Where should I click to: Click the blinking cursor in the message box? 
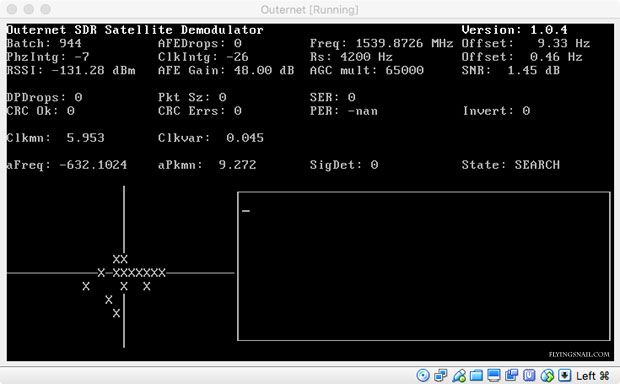[x=246, y=211]
